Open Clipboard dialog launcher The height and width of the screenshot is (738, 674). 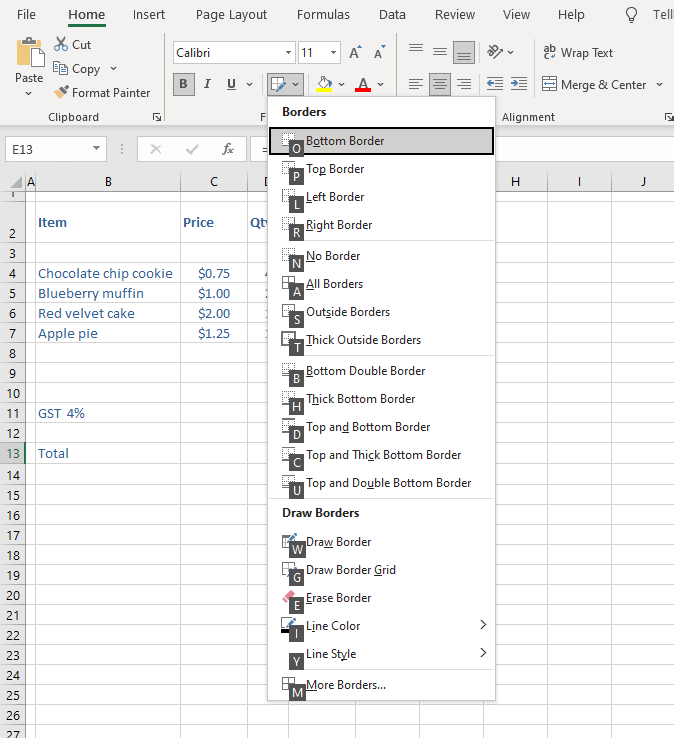[x=157, y=117]
